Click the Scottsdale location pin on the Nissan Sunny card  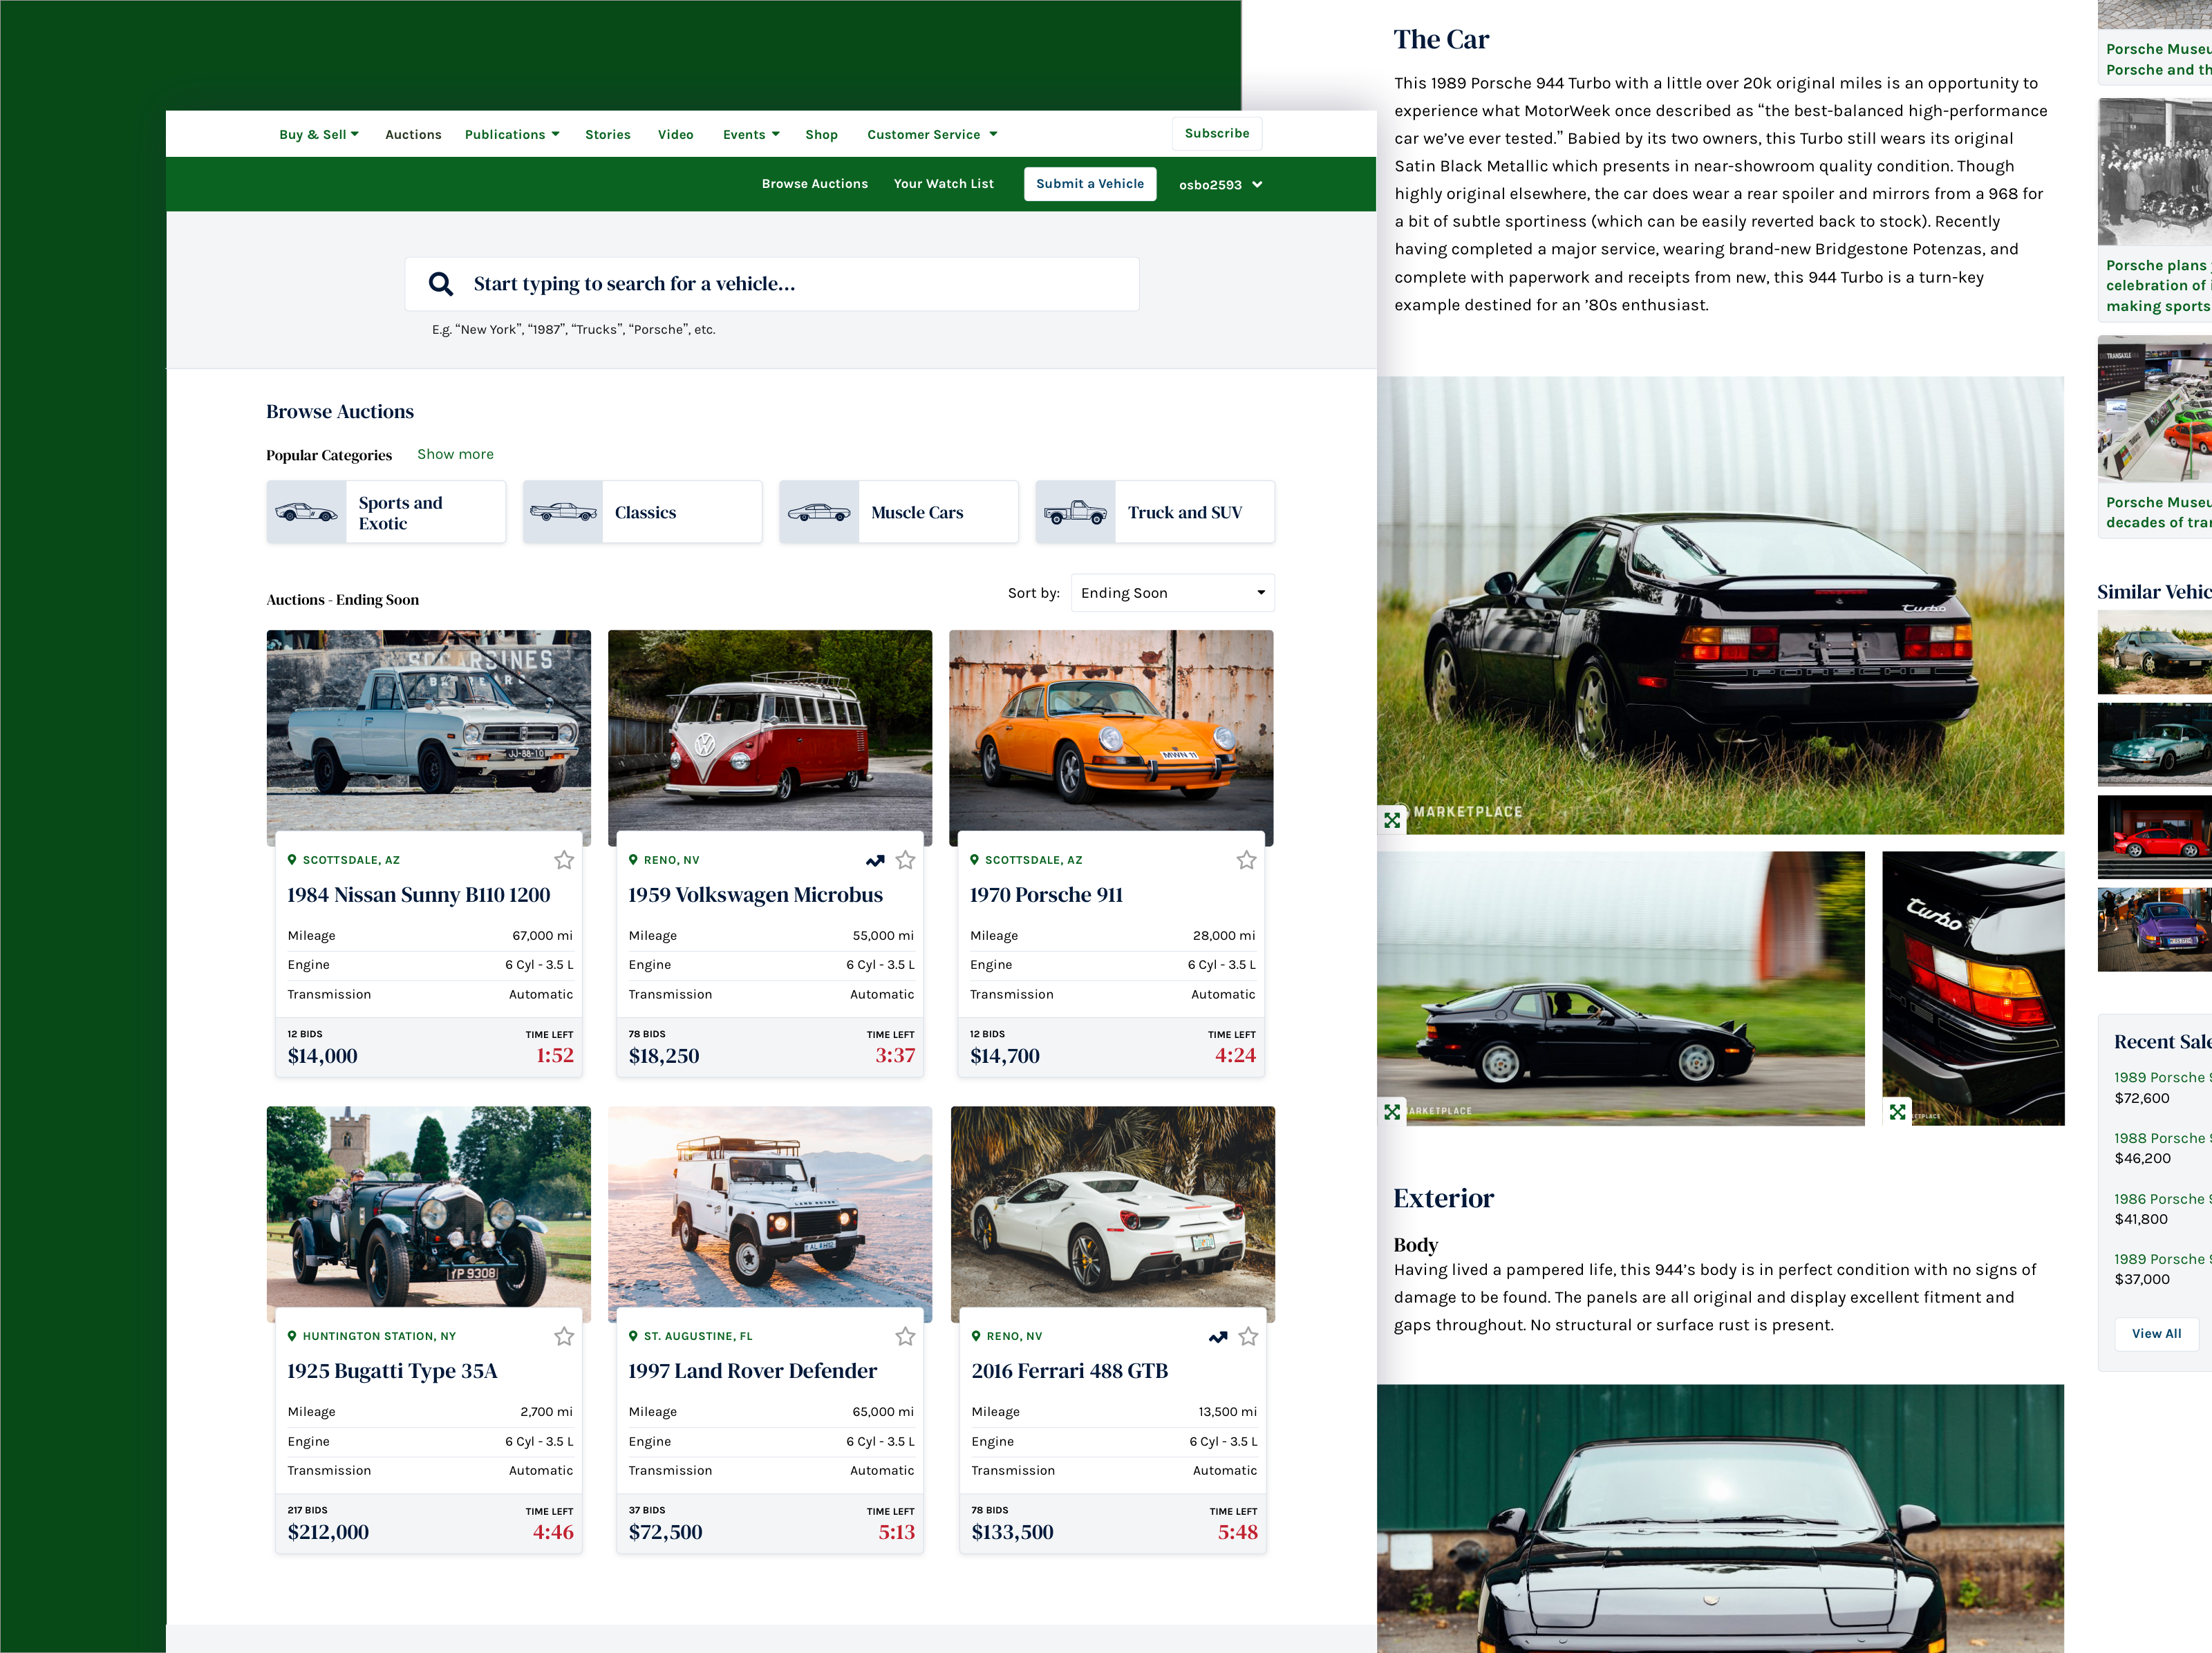[292, 860]
